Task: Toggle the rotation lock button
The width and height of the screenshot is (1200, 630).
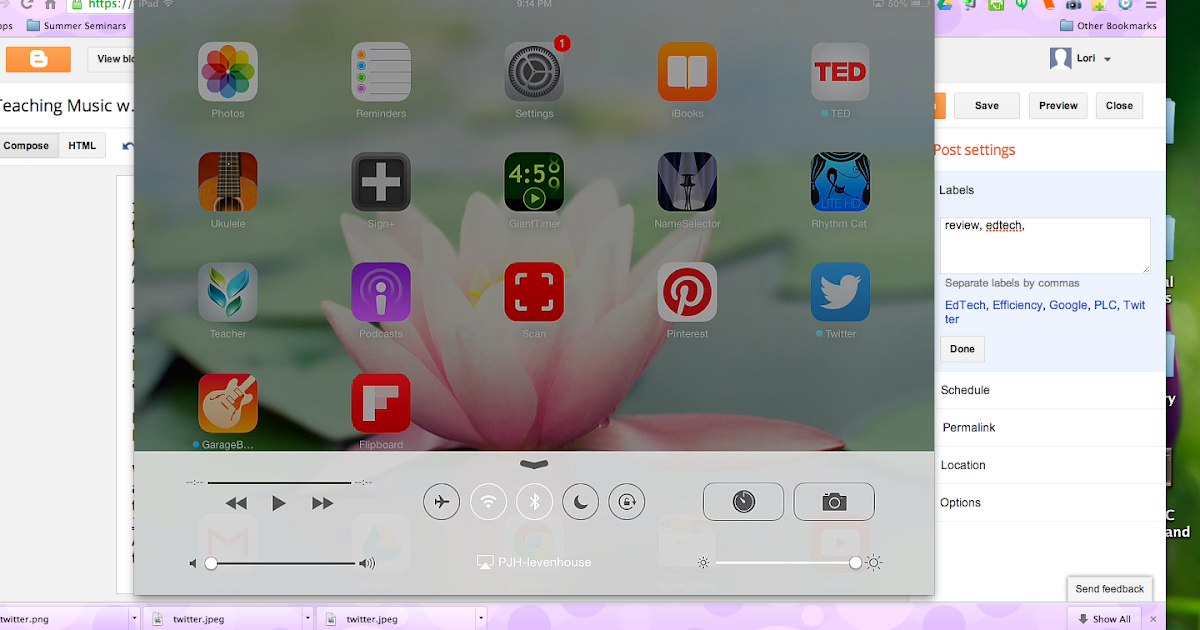Action: [627, 502]
